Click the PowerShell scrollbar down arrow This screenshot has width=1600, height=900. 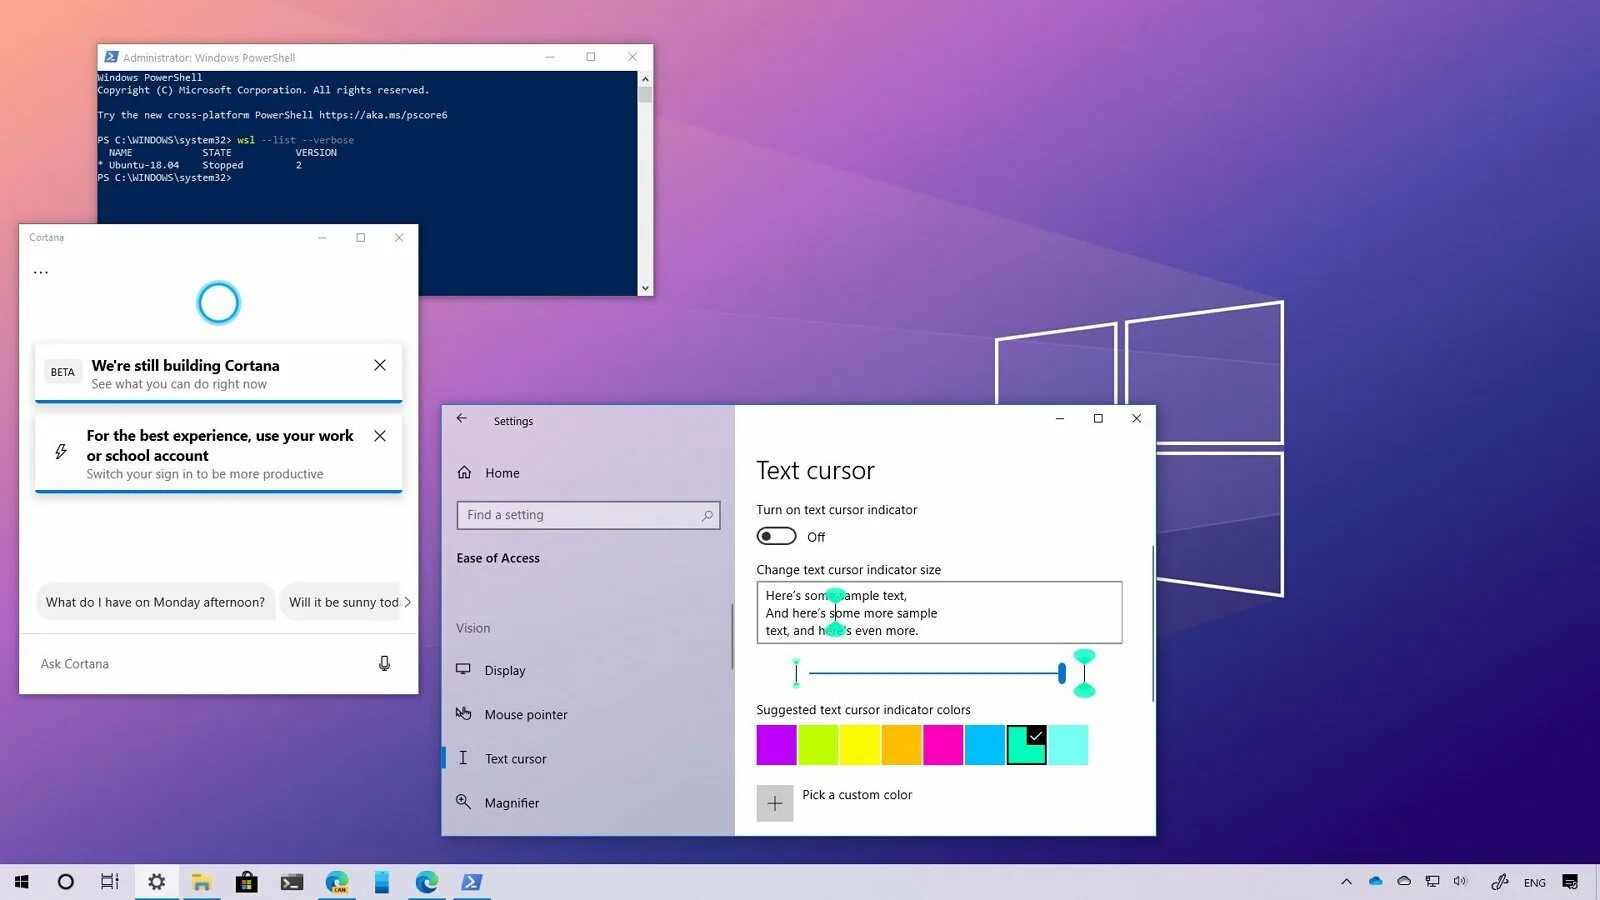coord(645,288)
